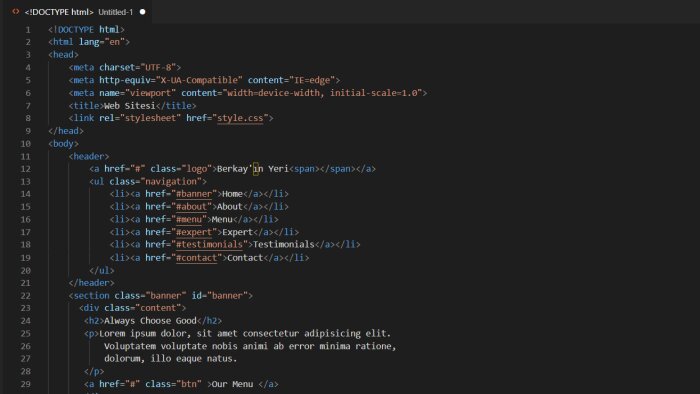Viewport: 700px width, 394px height.
Task: Click the HTML file icon in tab
Action: pyautogui.click(x=16, y=12)
